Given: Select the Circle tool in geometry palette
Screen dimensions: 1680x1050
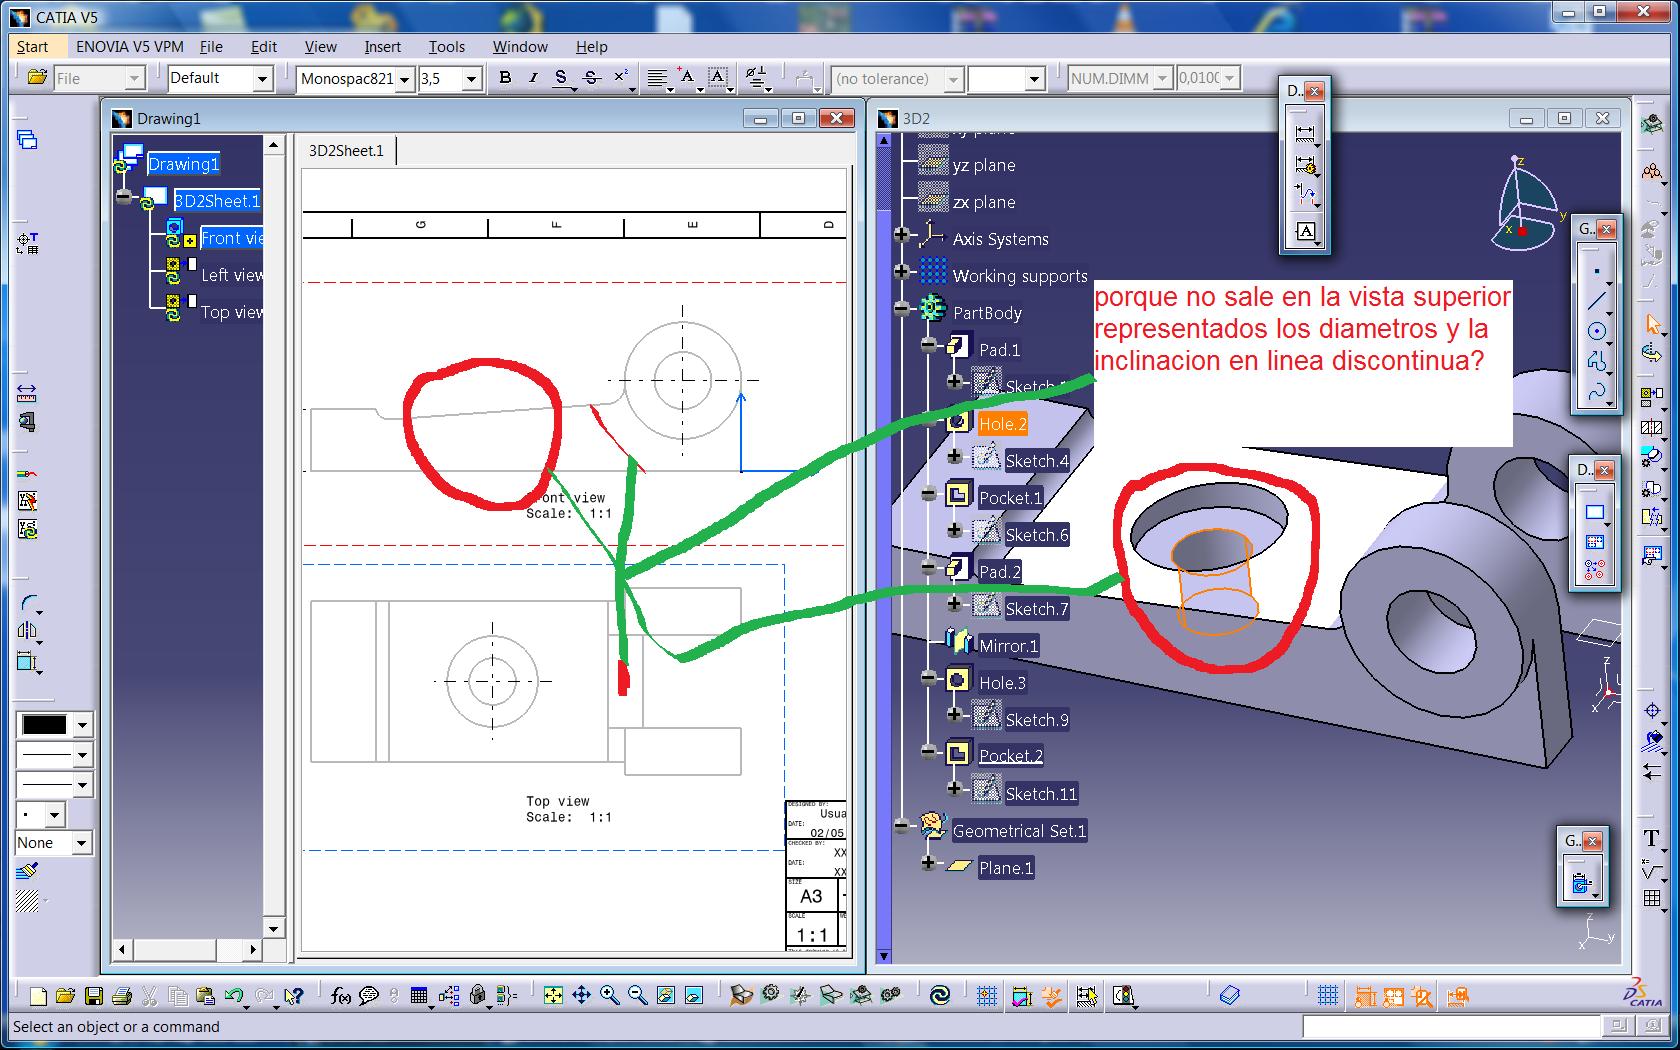Looking at the screenshot, I should click(1596, 331).
